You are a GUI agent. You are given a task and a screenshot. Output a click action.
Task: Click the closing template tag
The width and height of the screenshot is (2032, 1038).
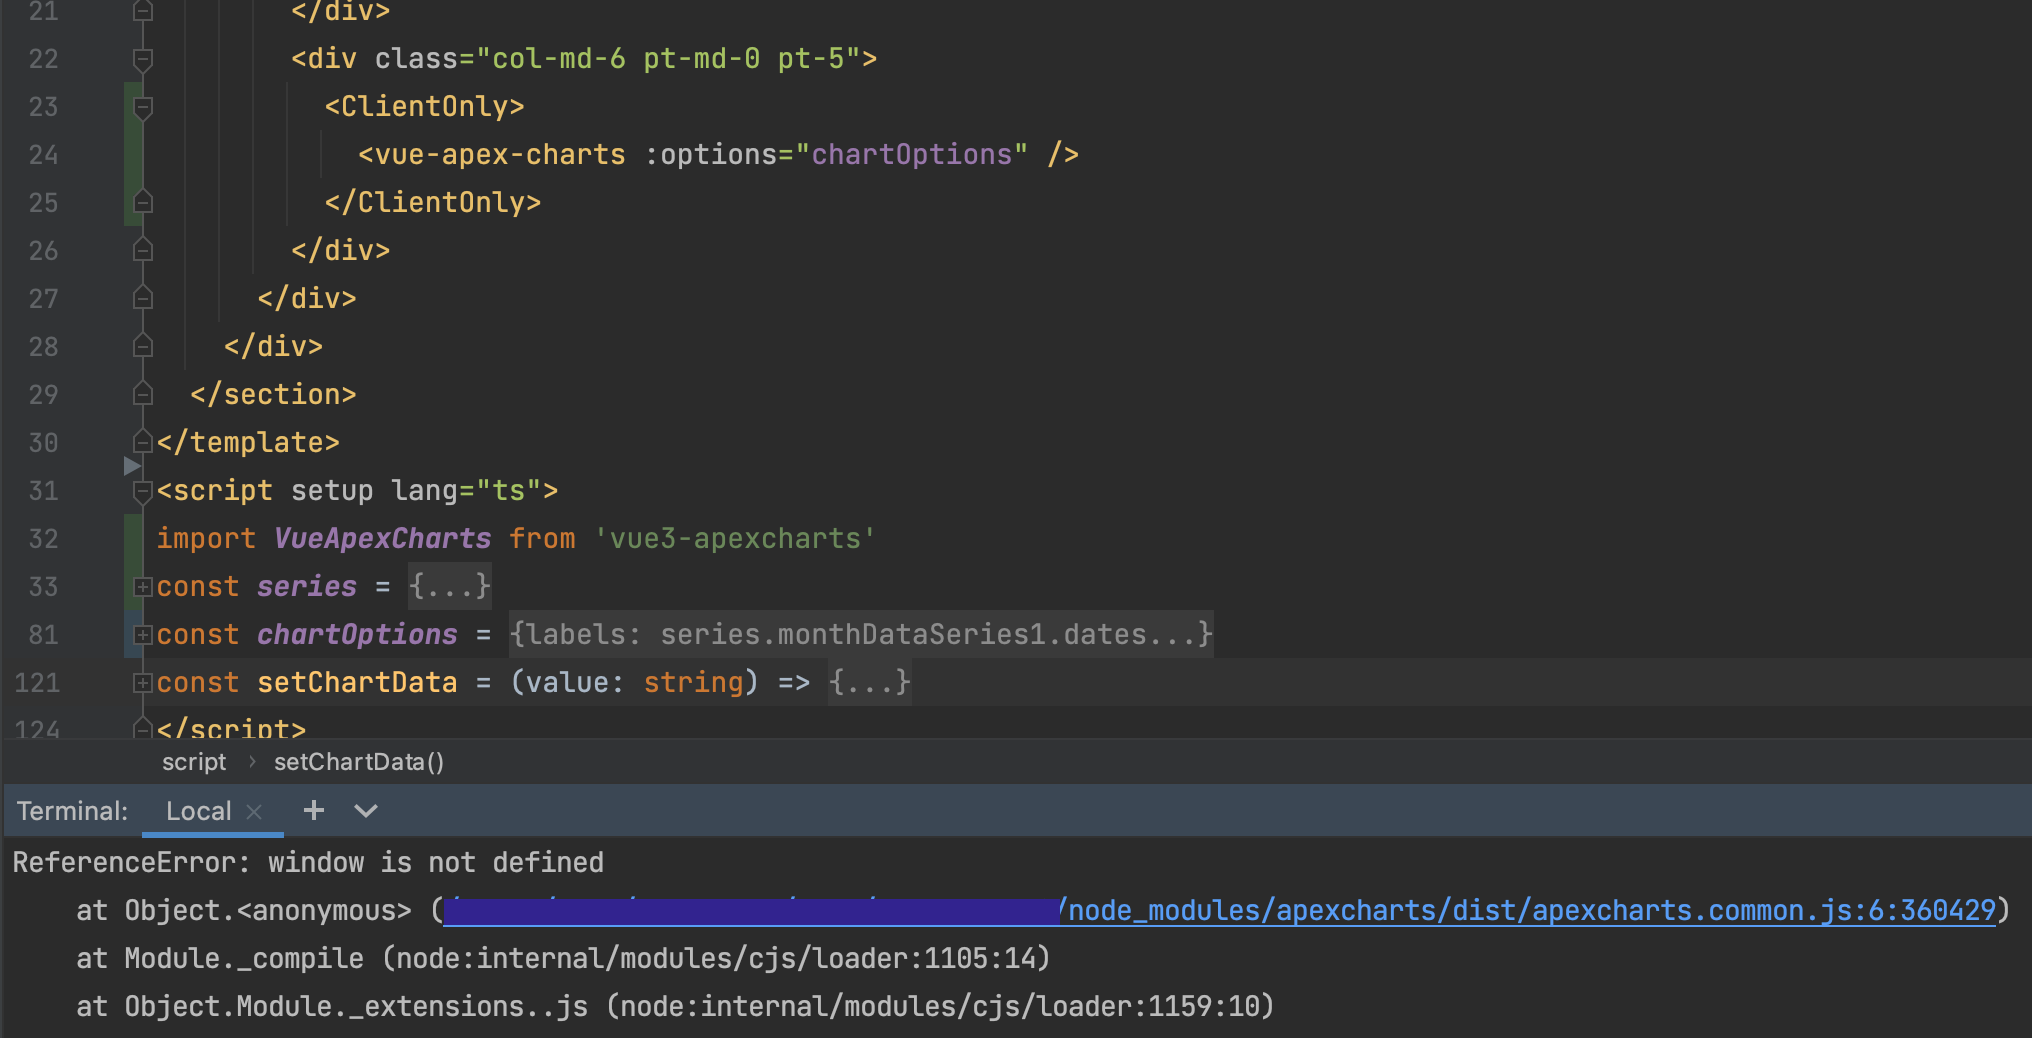(x=248, y=442)
